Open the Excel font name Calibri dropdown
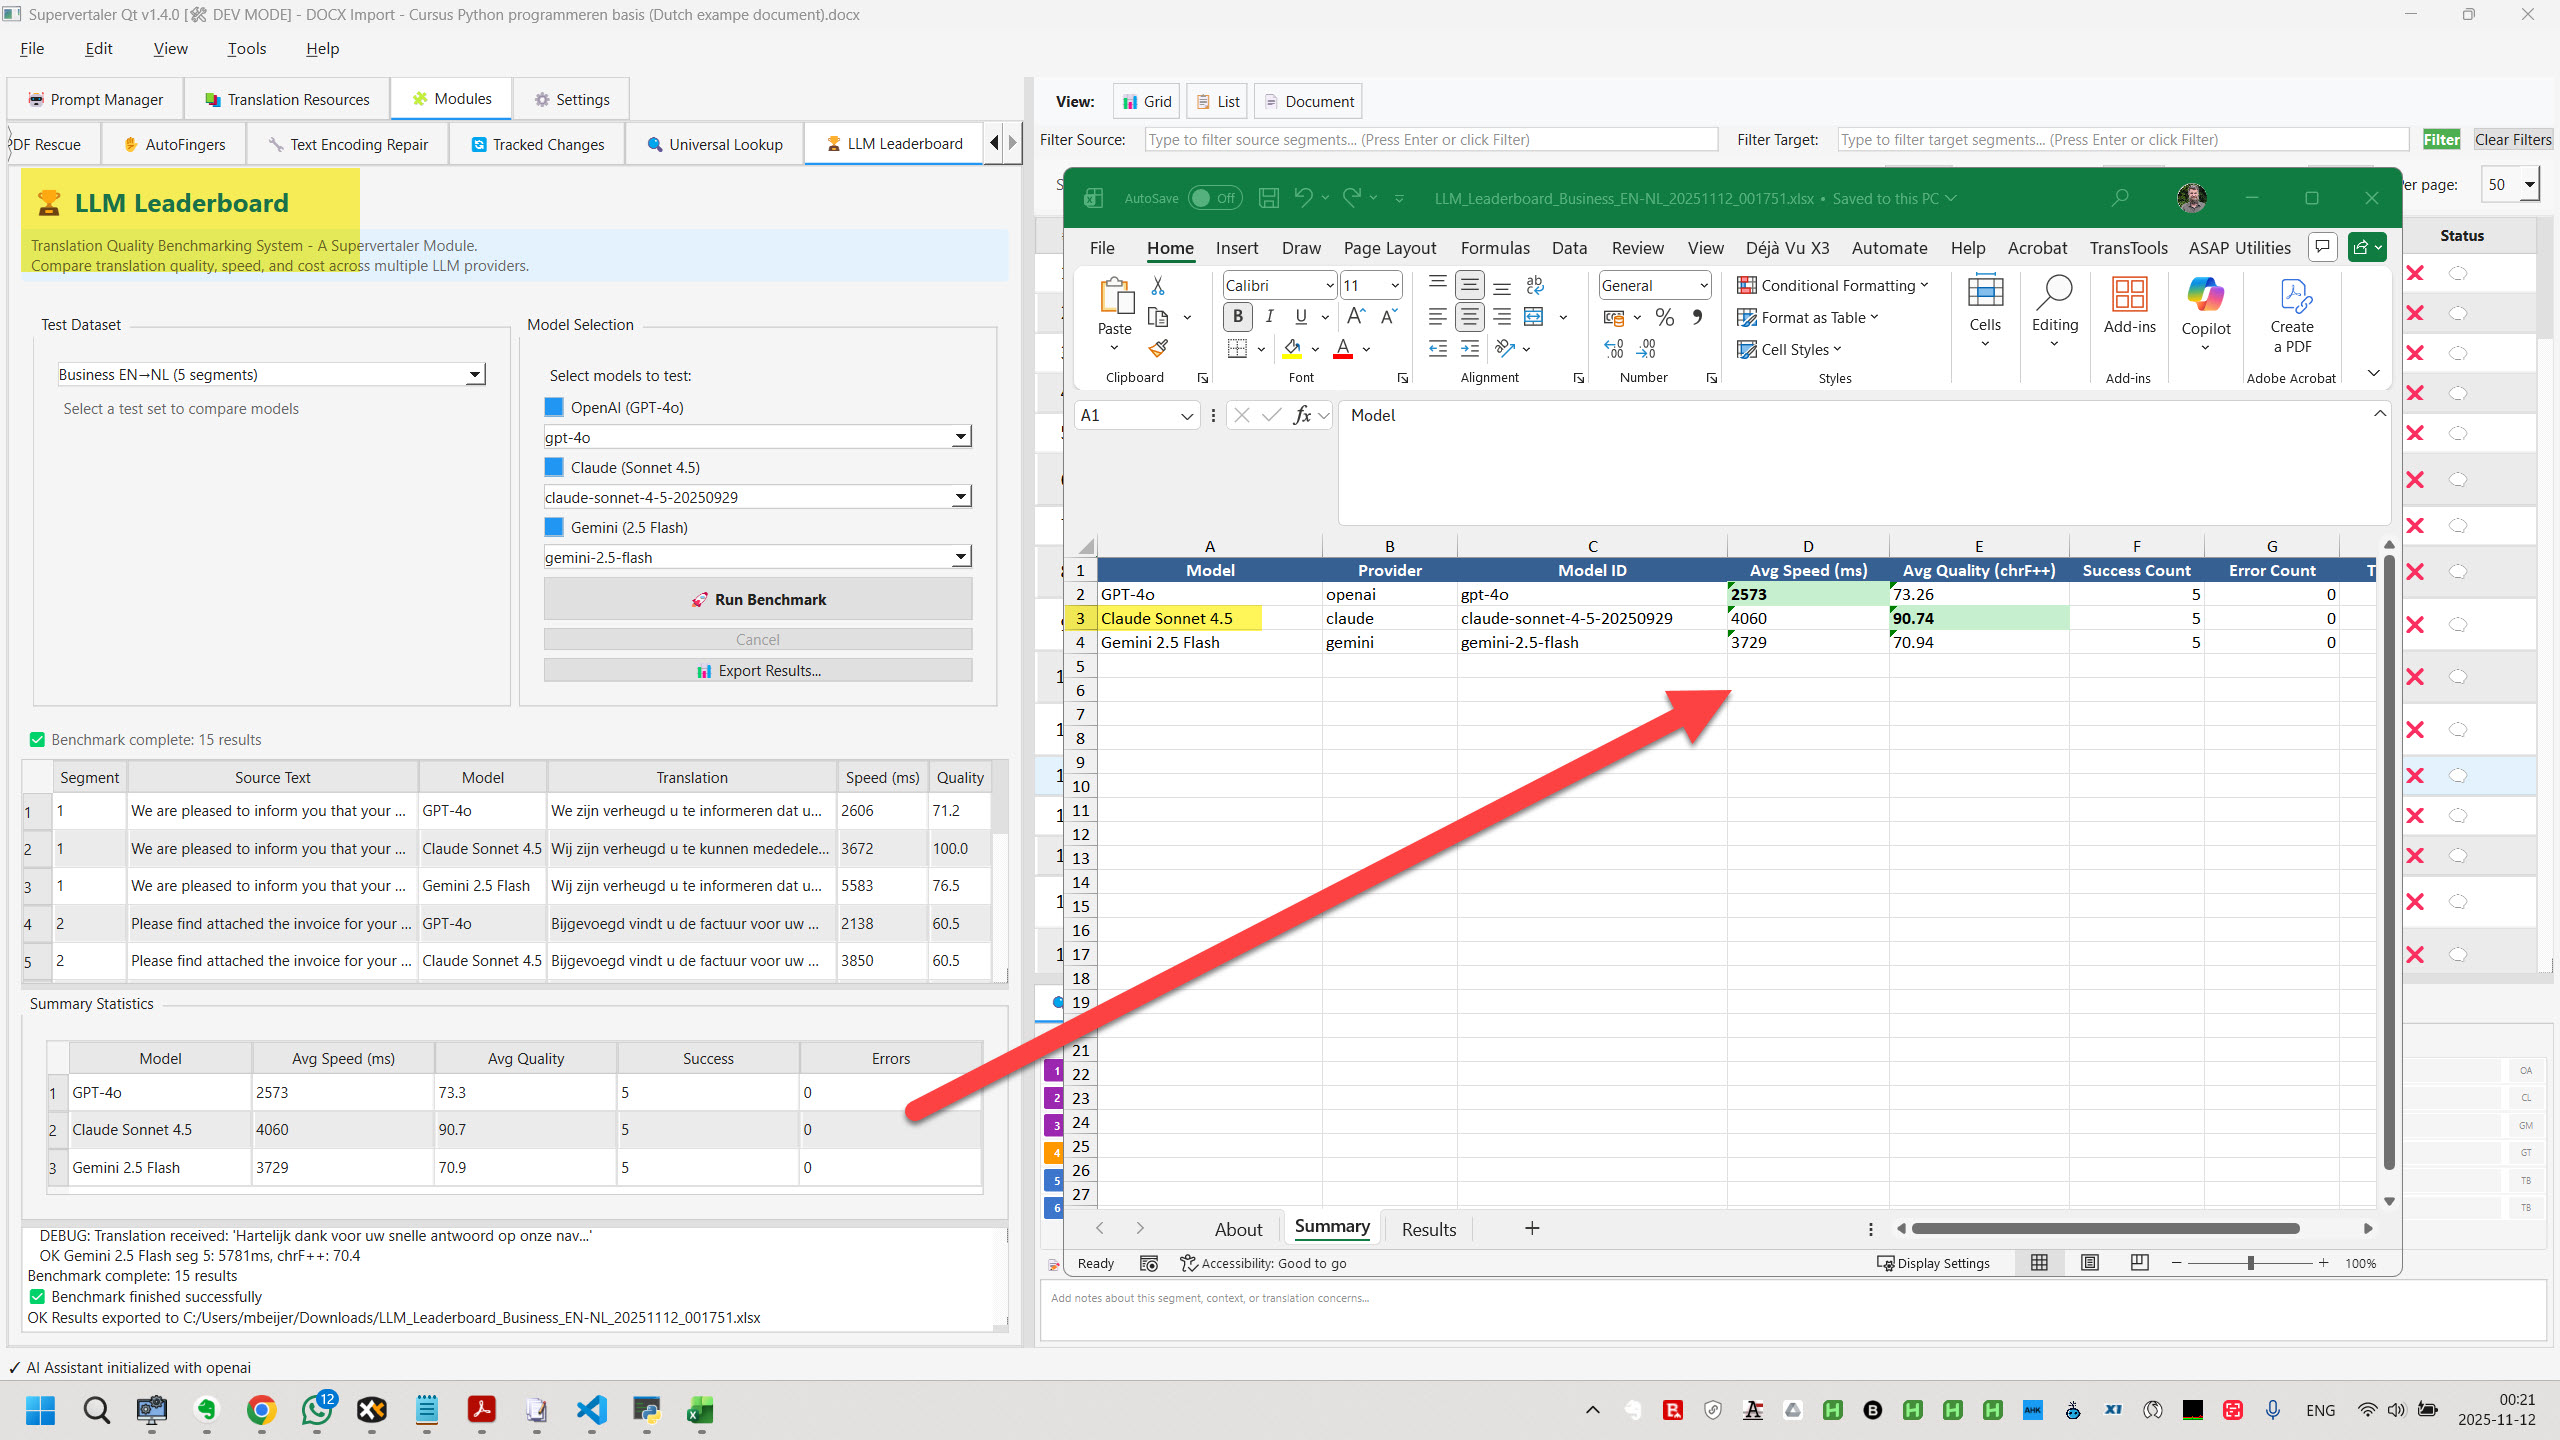The width and height of the screenshot is (2560, 1440). (x=1329, y=286)
